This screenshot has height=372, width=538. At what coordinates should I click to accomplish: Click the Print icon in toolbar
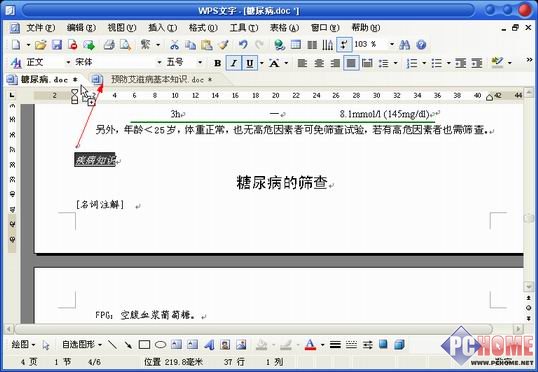coord(109,45)
